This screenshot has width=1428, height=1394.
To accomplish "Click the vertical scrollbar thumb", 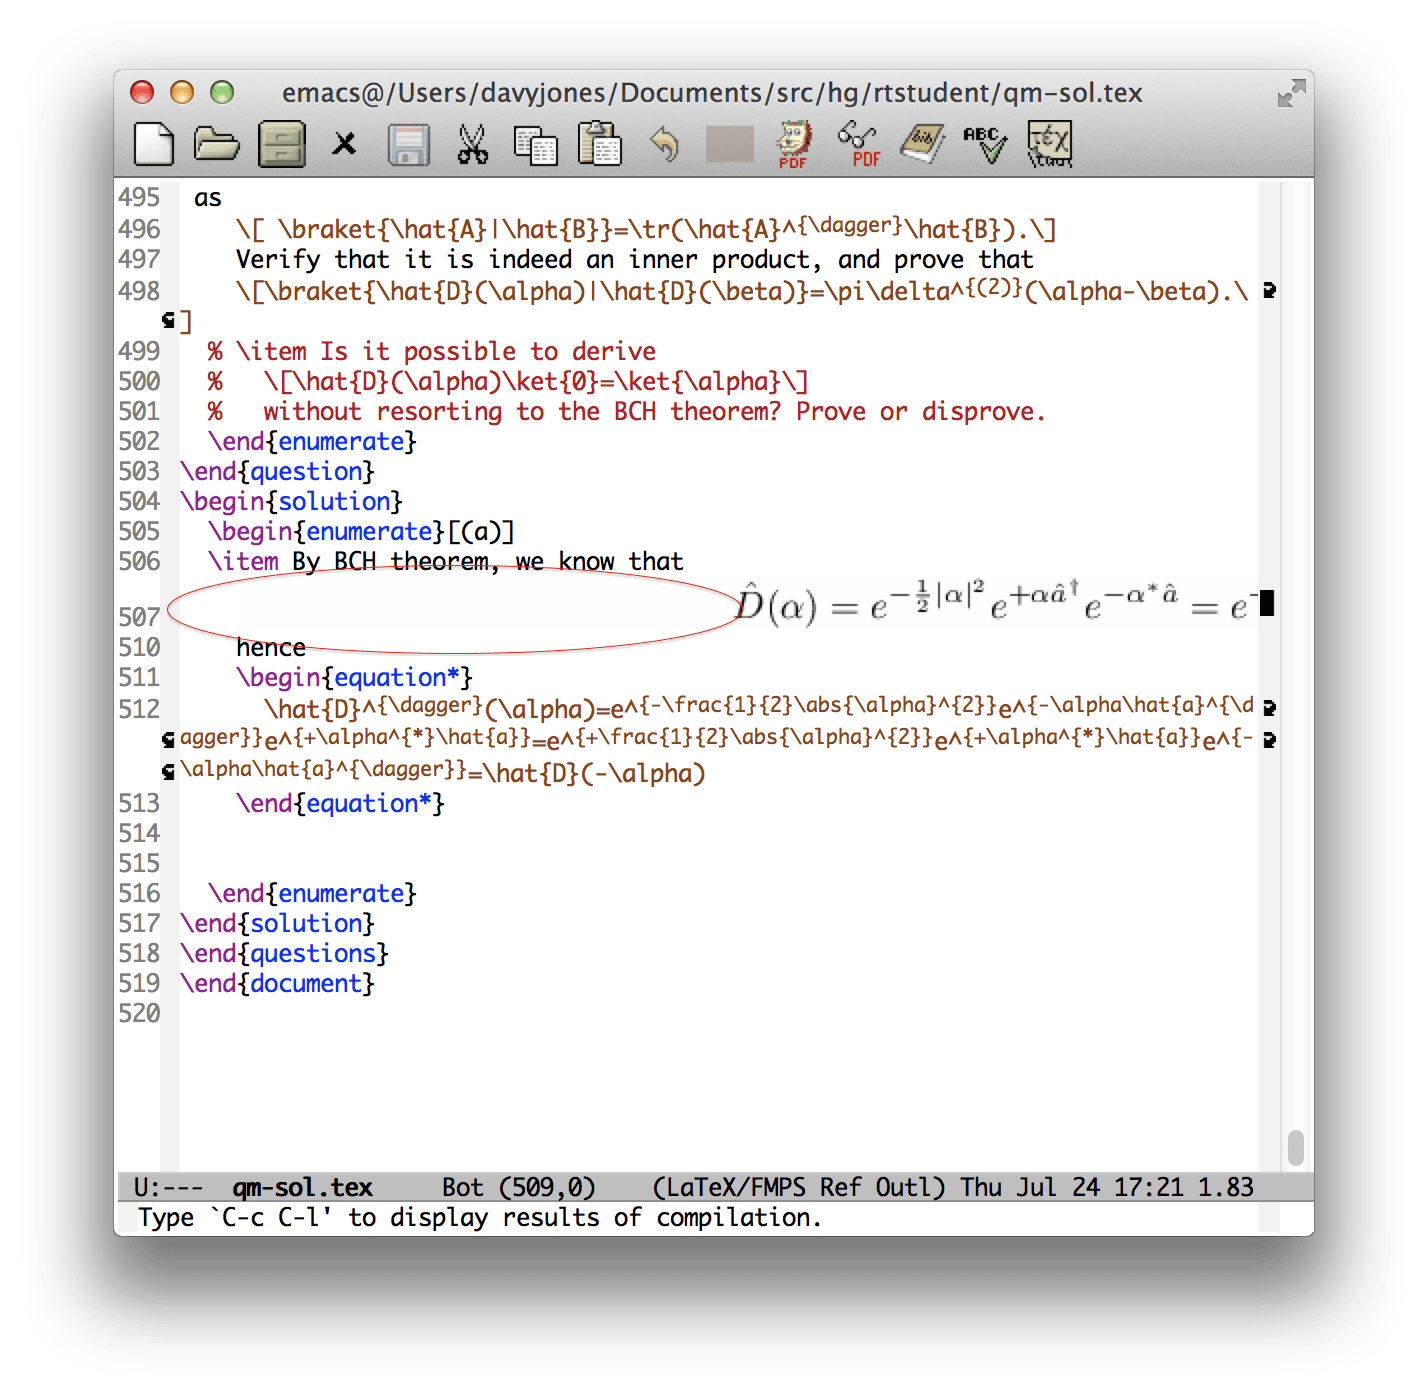I will click(x=1296, y=1150).
